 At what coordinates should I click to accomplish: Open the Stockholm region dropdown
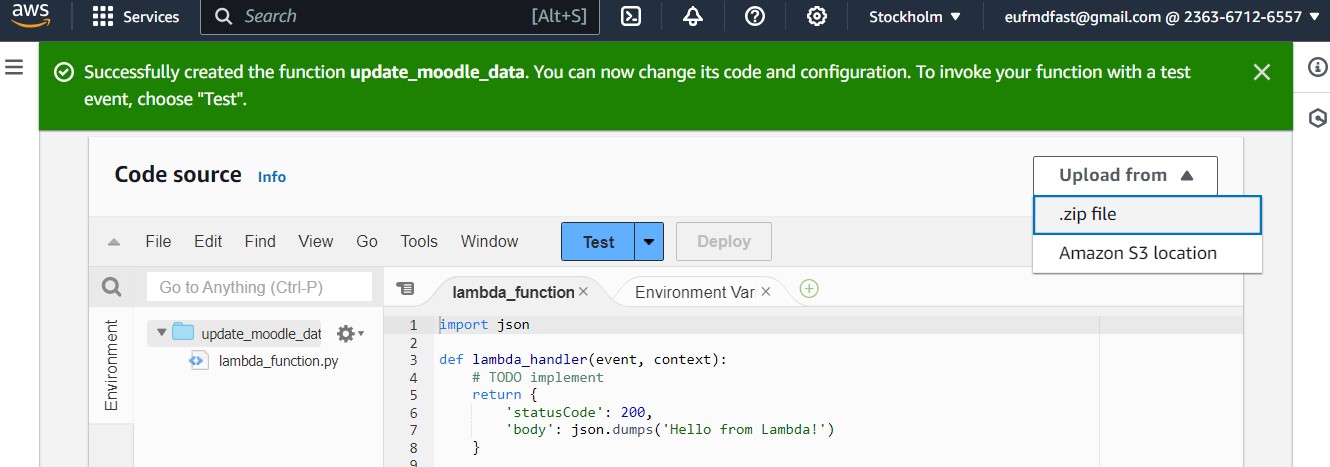pos(915,17)
